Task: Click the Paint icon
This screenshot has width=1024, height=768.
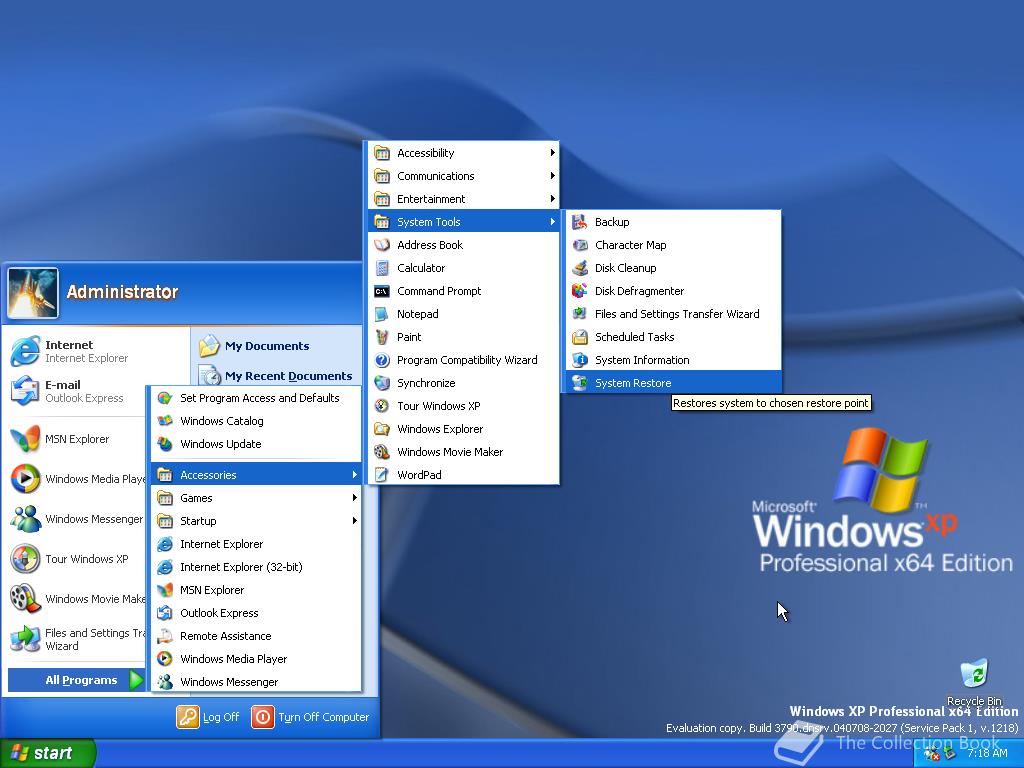Action: [x=382, y=337]
